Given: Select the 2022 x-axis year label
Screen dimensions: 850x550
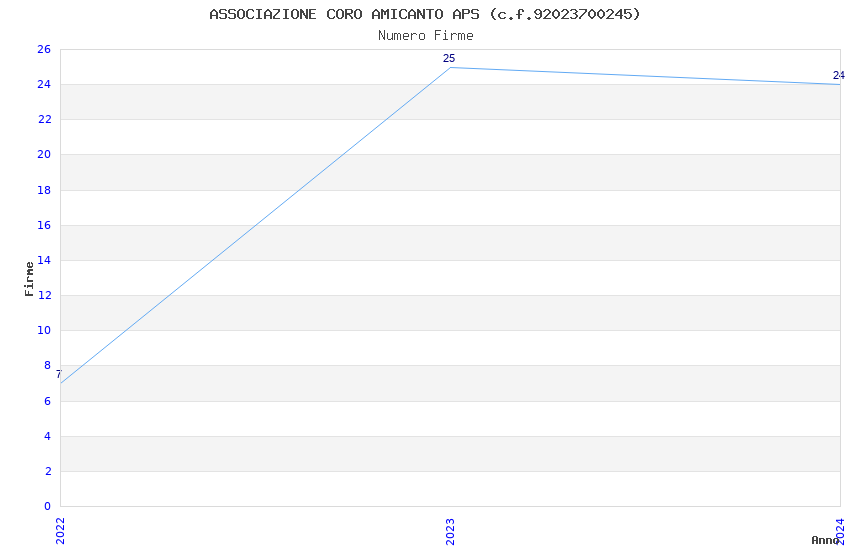Looking at the screenshot, I should 60,531.
